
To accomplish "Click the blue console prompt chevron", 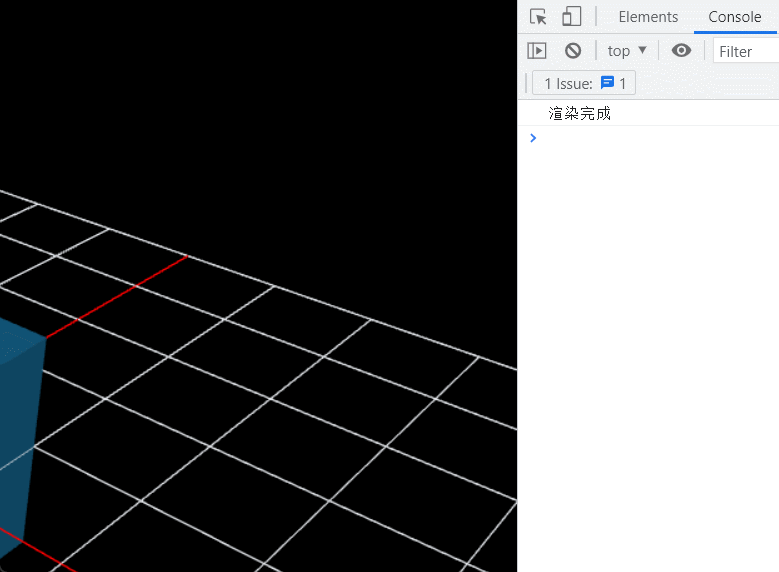I will [533, 138].
